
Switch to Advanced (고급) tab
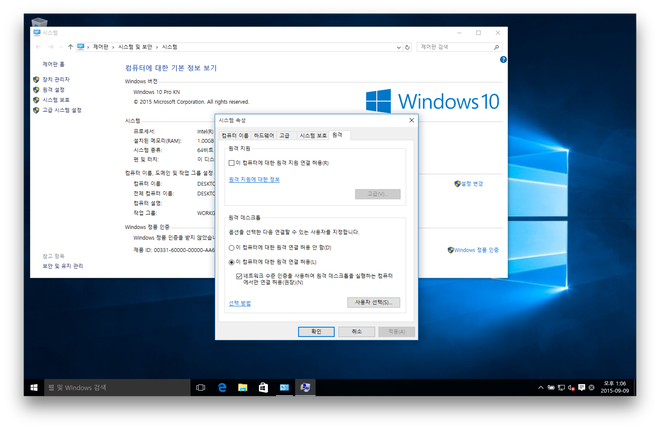pyautogui.click(x=285, y=135)
